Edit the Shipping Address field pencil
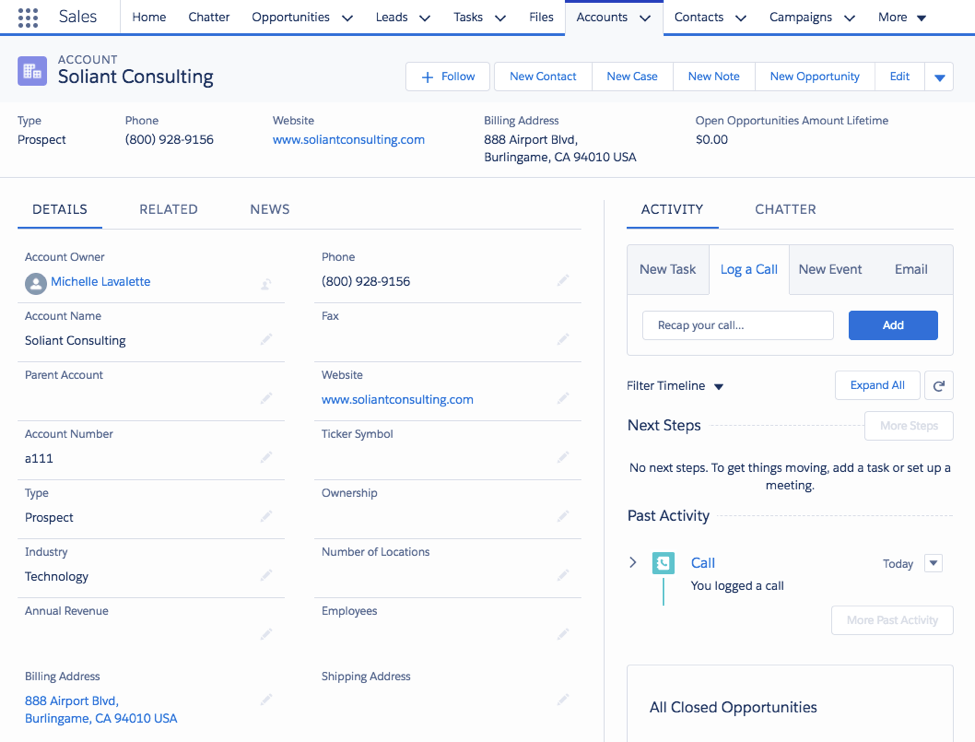This screenshot has width=975, height=742. click(563, 700)
